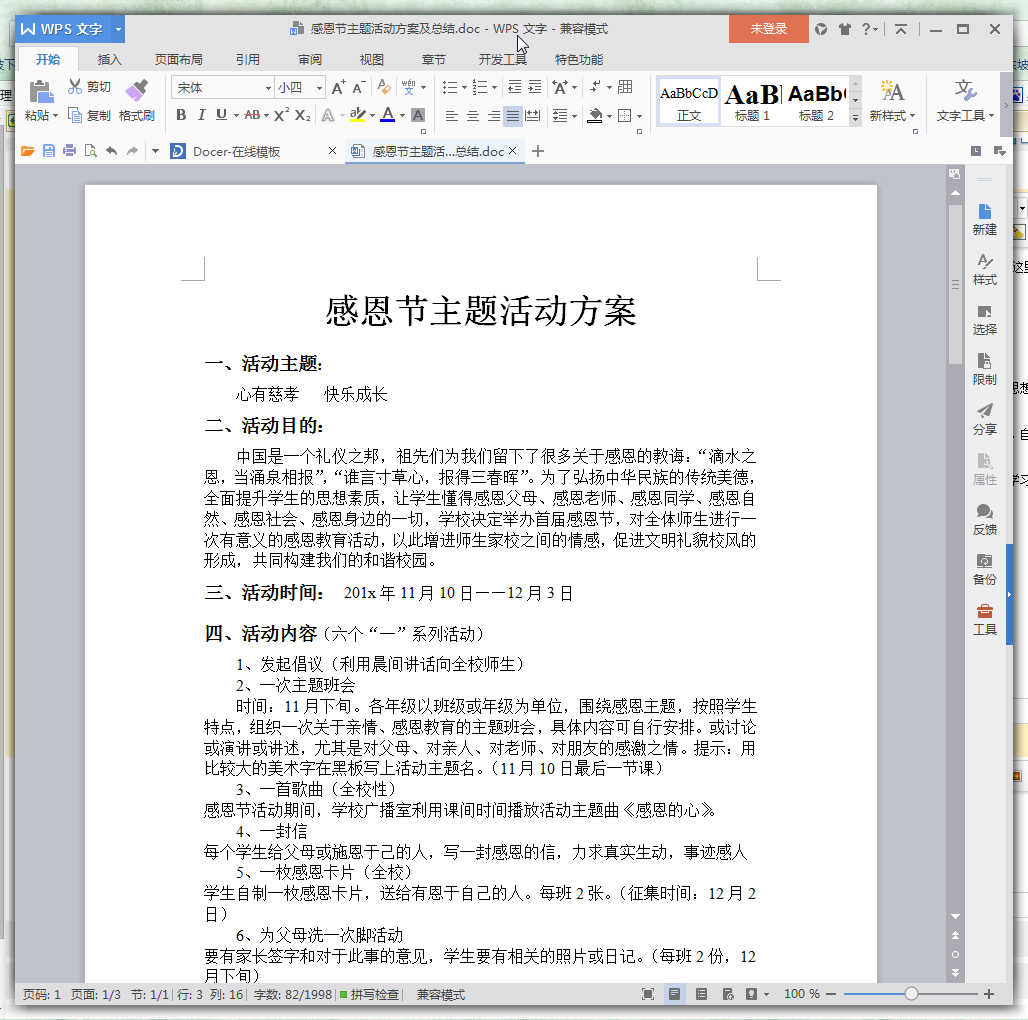Toggle Underline formatting

(222, 115)
